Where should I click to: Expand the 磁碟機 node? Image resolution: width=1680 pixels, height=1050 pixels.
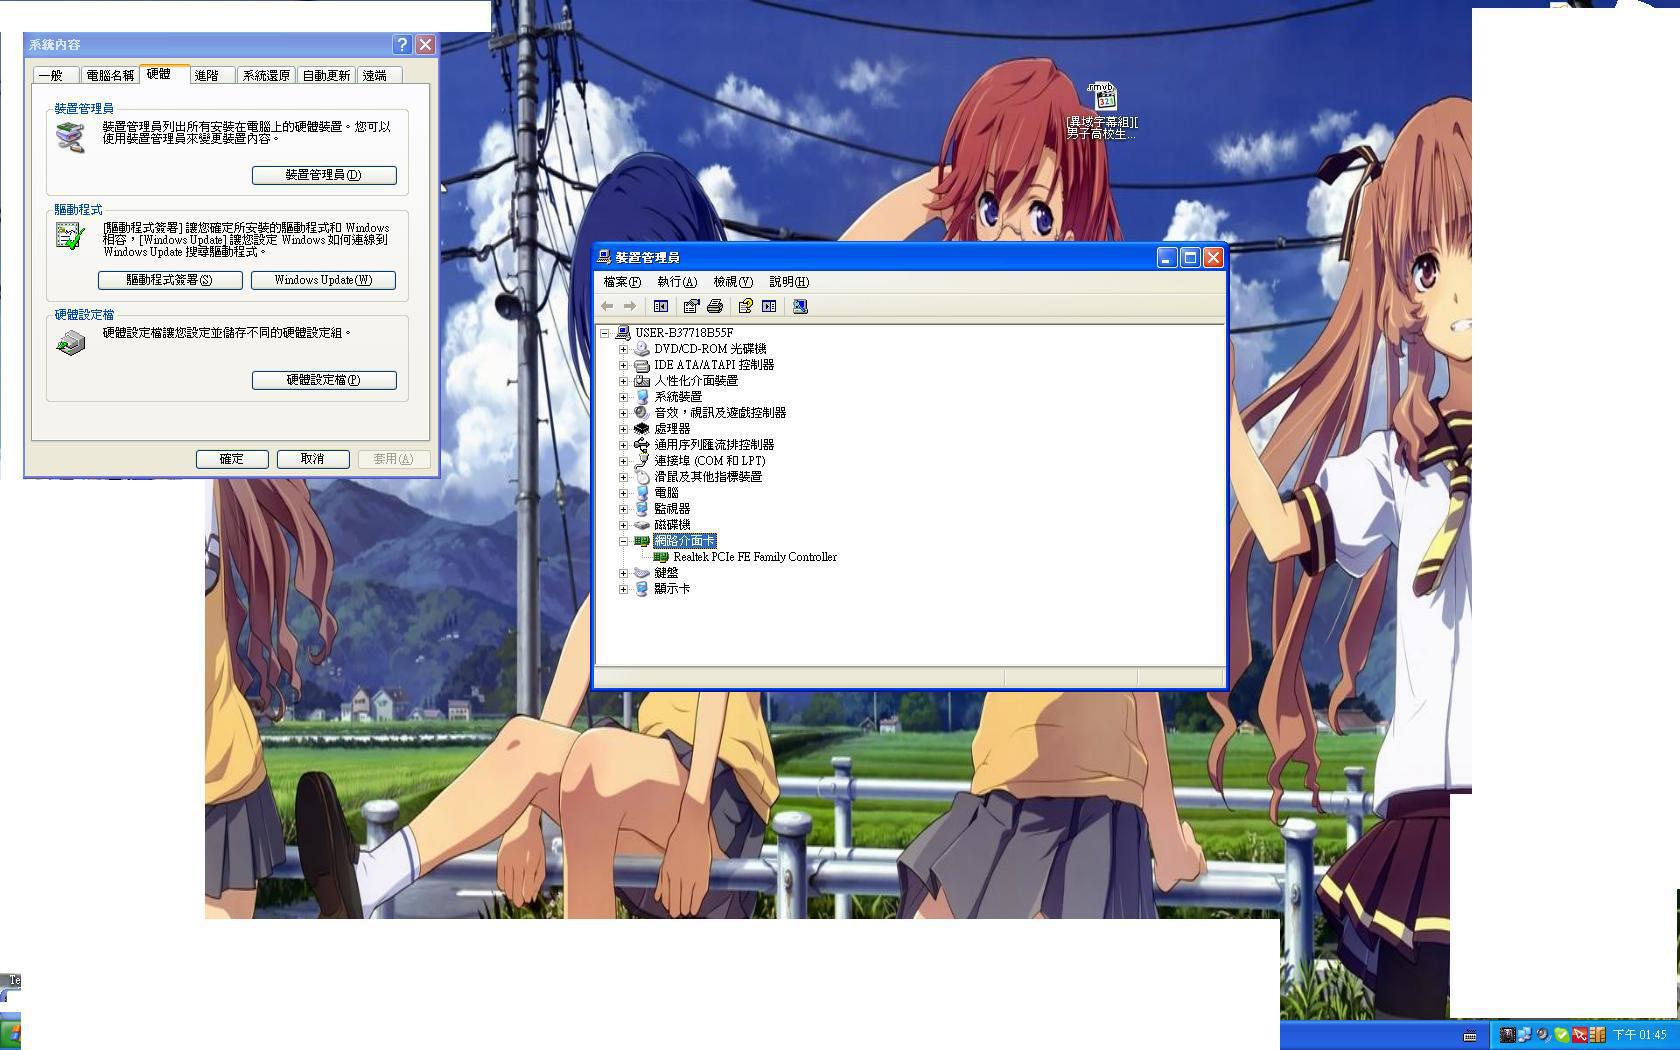click(623, 525)
